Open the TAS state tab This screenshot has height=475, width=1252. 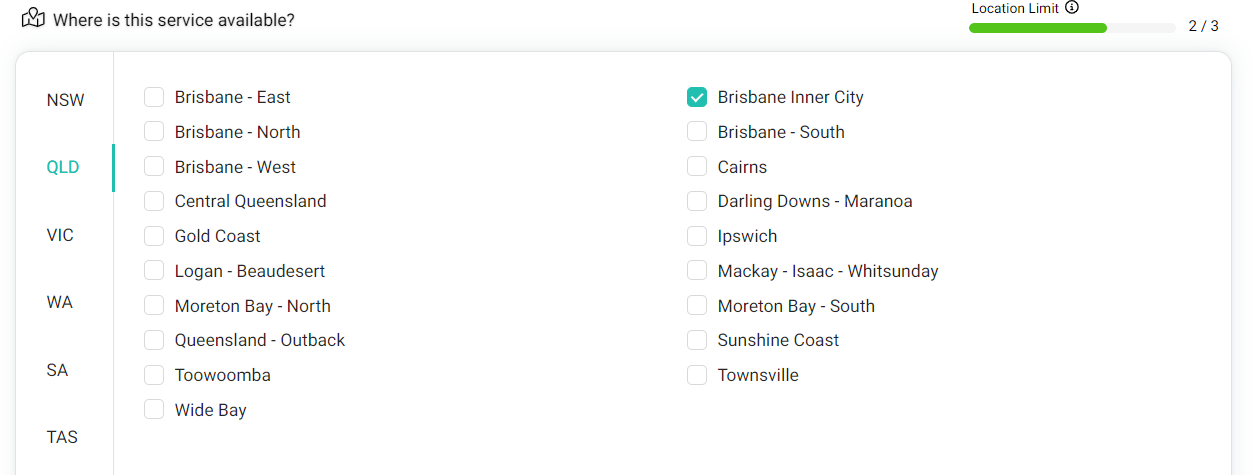click(x=62, y=437)
